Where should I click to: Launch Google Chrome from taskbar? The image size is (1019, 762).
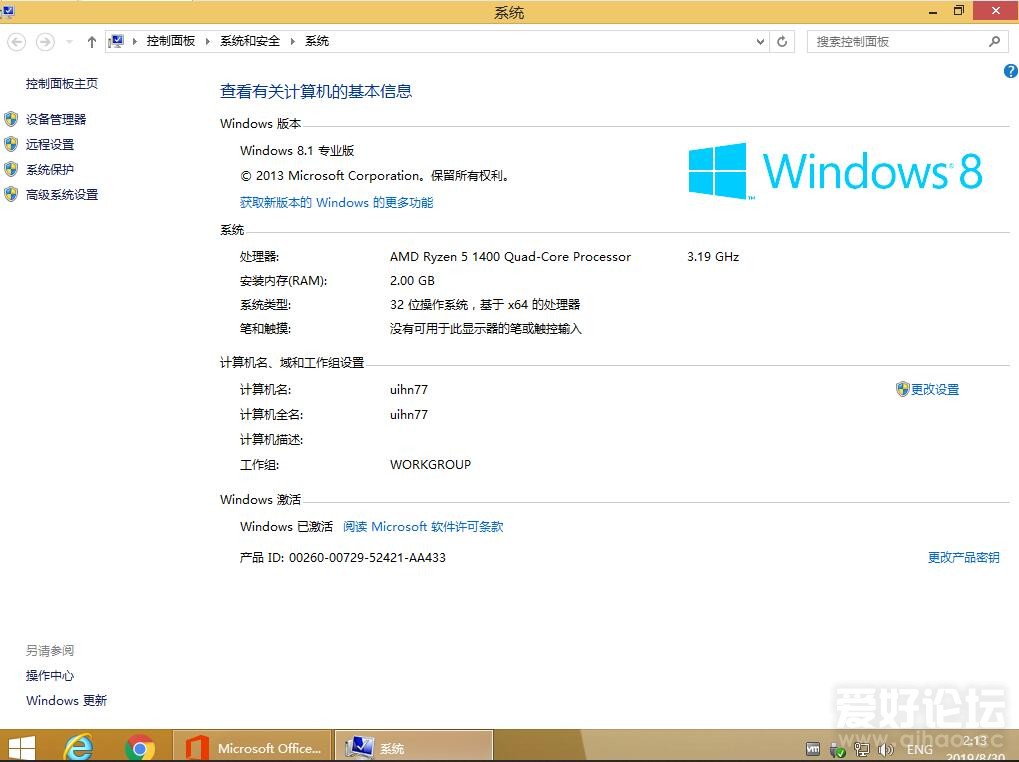coord(140,748)
